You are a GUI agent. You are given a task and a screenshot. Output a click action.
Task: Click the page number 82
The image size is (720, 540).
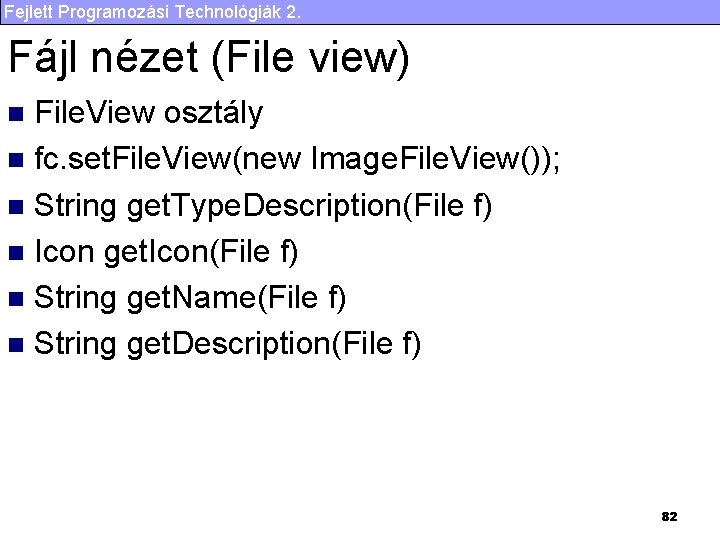[669, 516]
